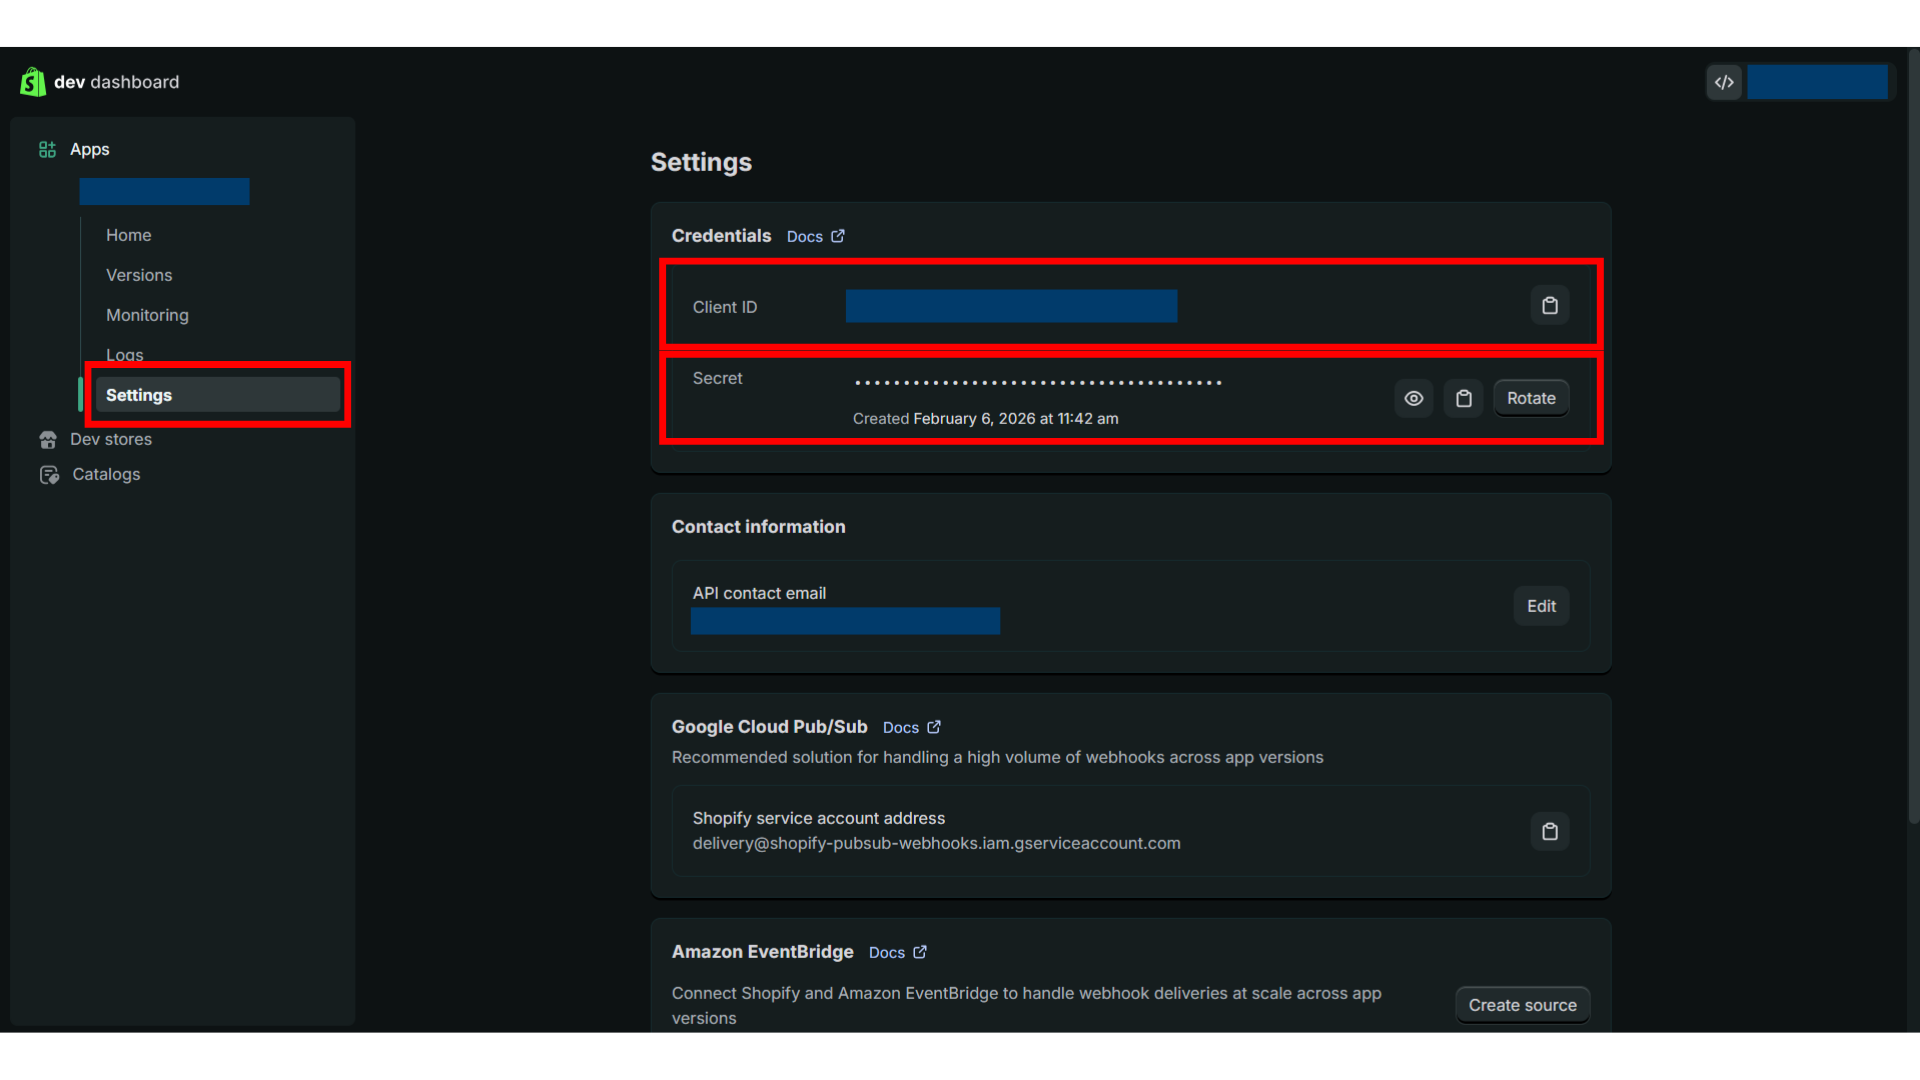Click the Catalogs icon in sidebar
The width and height of the screenshot is (1920, 1080).
tap(49, 475)
